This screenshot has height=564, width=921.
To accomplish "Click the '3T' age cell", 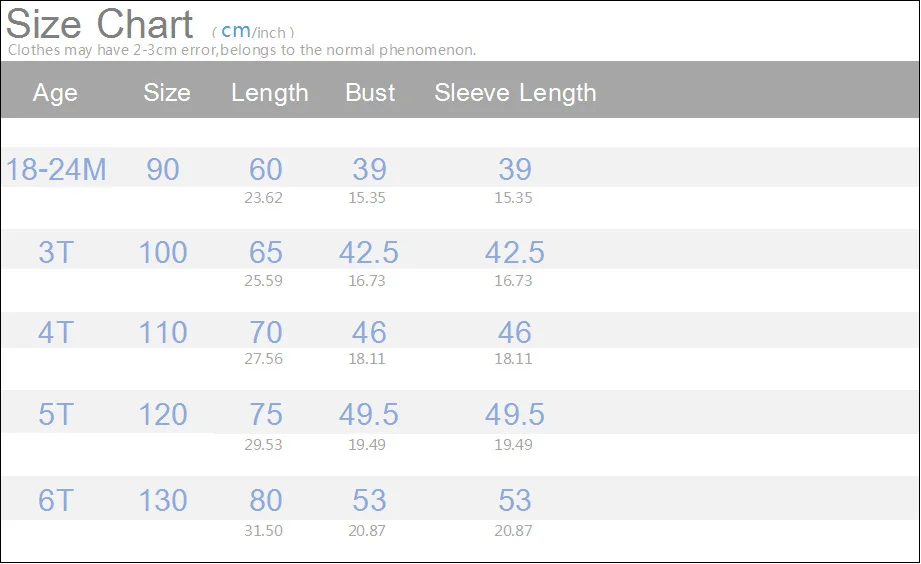I will pos(56,252).
